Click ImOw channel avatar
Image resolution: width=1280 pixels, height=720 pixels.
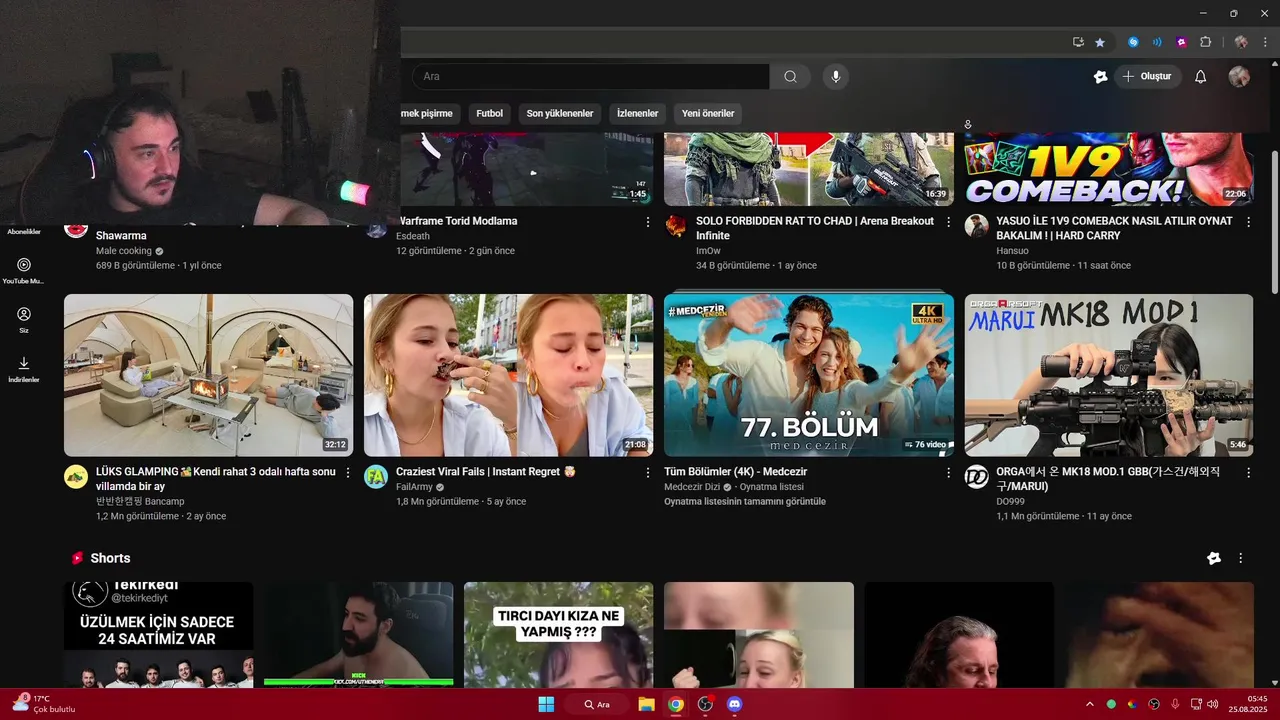(676, 226)
